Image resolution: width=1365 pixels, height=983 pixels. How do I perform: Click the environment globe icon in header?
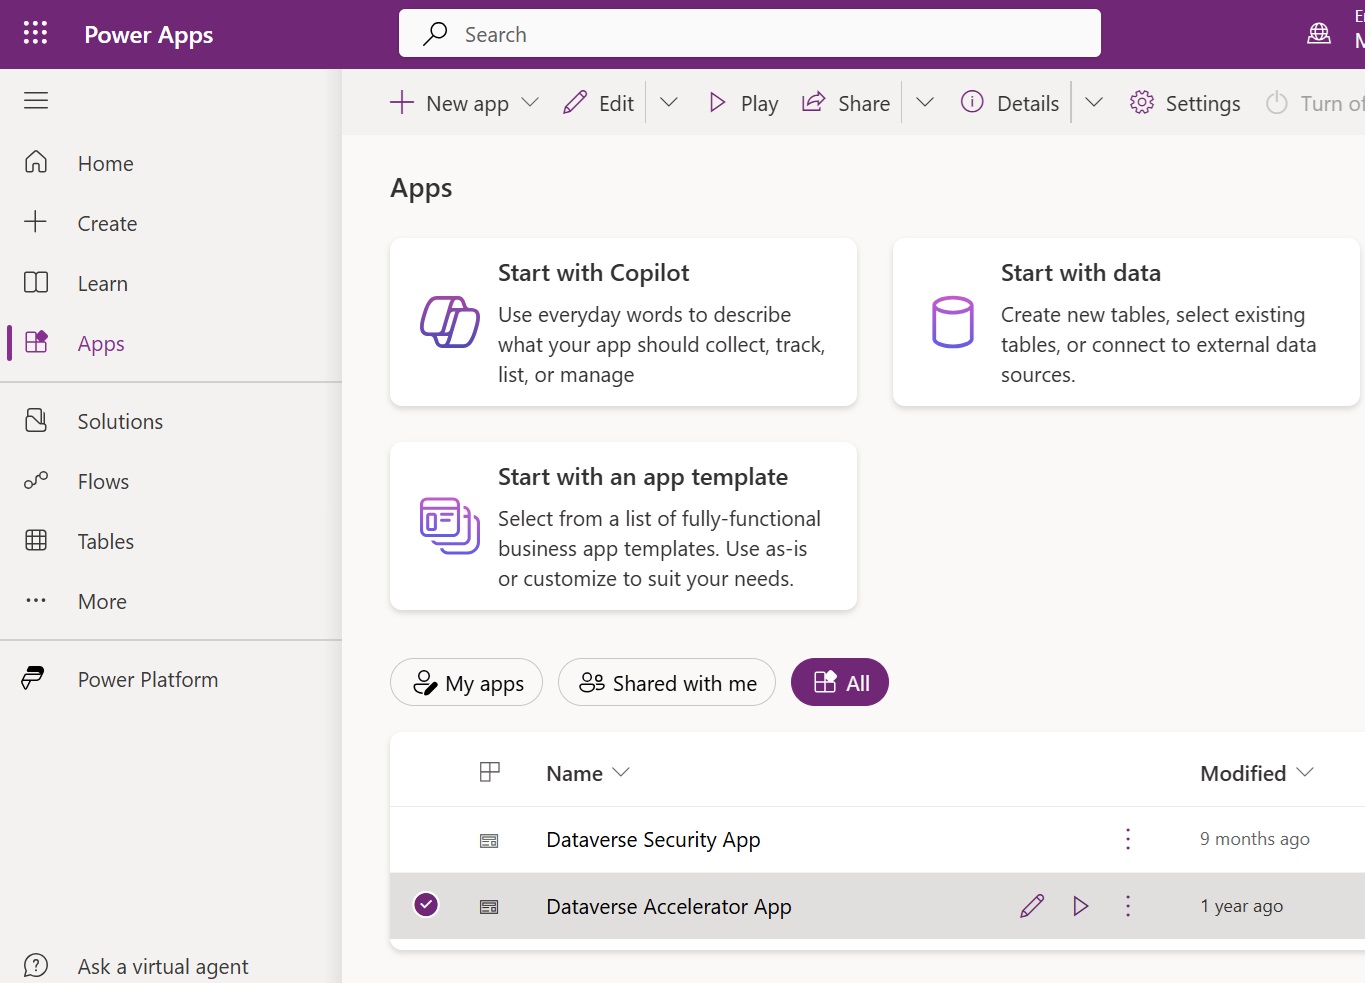click(1319, 34)
